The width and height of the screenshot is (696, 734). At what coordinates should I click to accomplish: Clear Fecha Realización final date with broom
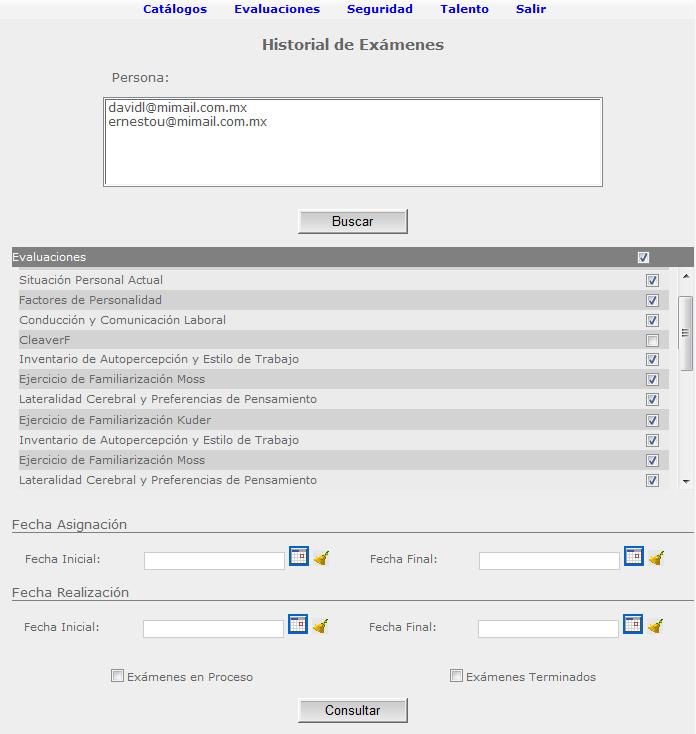(656, 626)
